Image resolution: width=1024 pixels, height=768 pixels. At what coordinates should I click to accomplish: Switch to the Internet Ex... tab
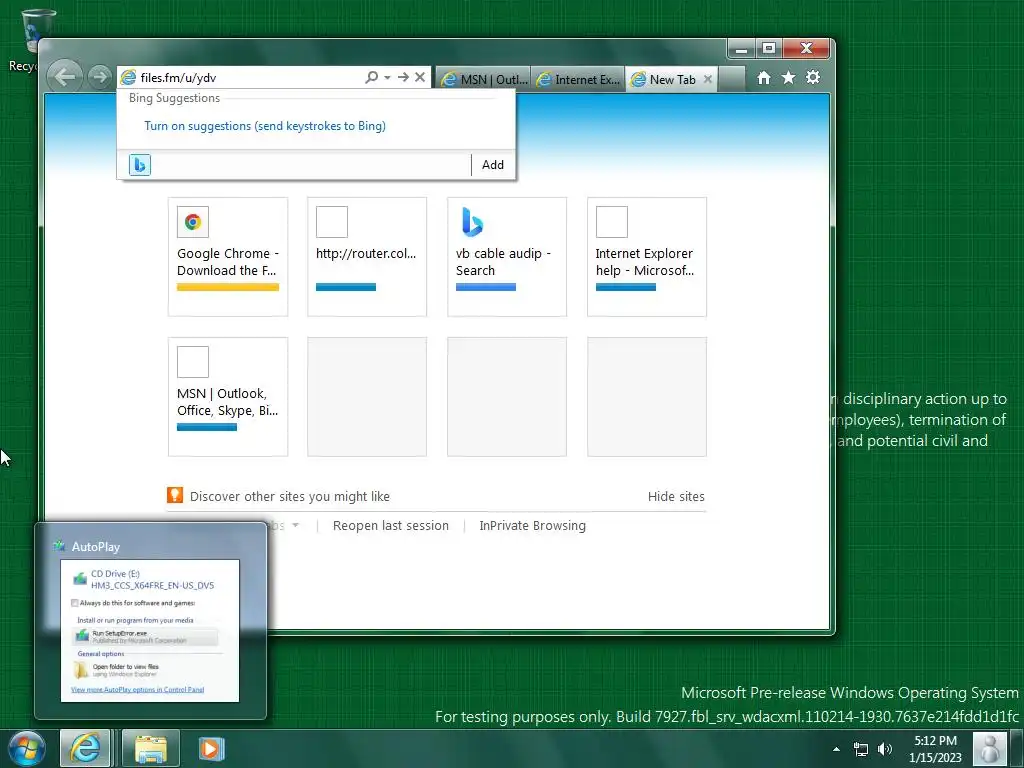(x=578, y=79)
